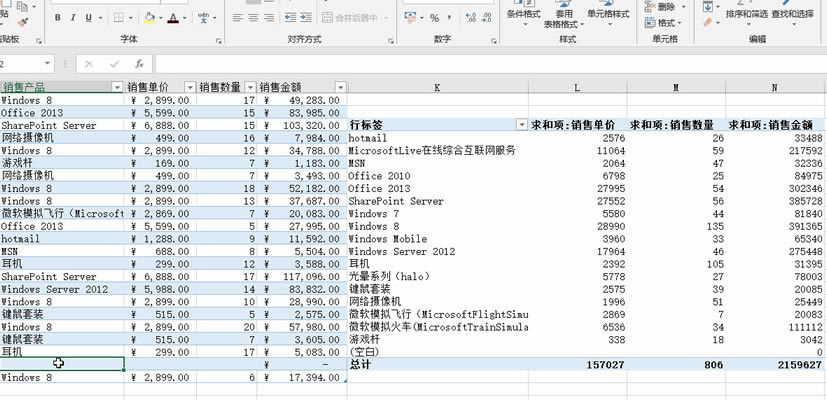Toggle bold formatting
This screenshot has width=827, height=400.
tap(59, 18)
